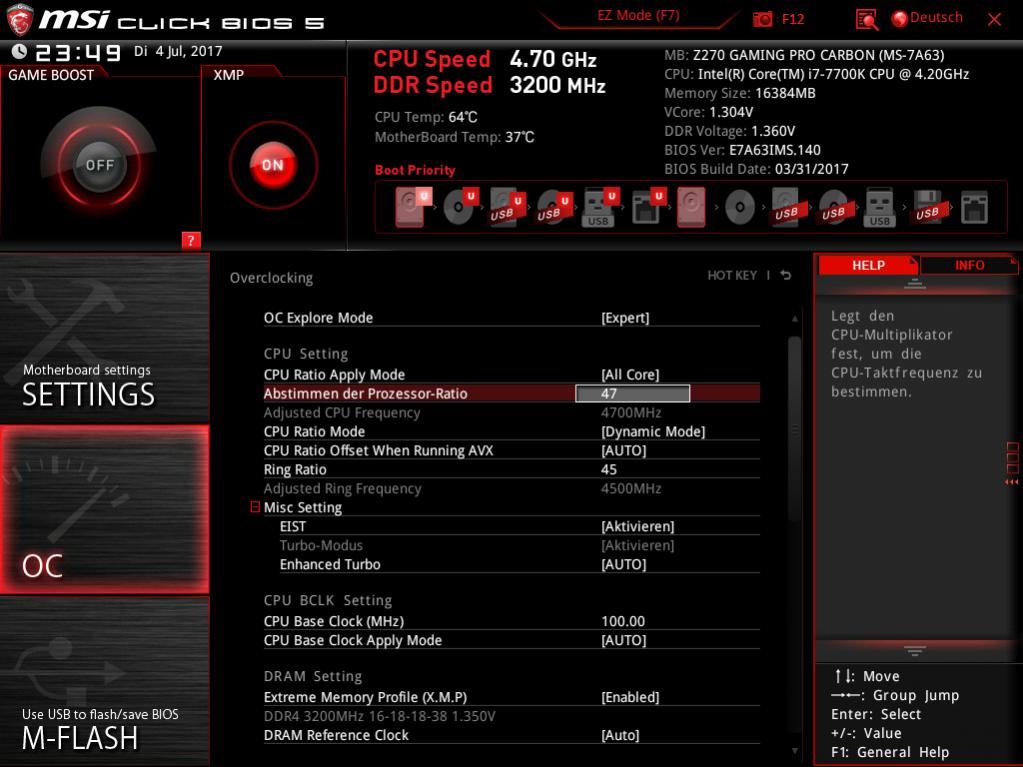Click the clock icon beside the time
Viewport: 1023px width, 767px height.
20,51
